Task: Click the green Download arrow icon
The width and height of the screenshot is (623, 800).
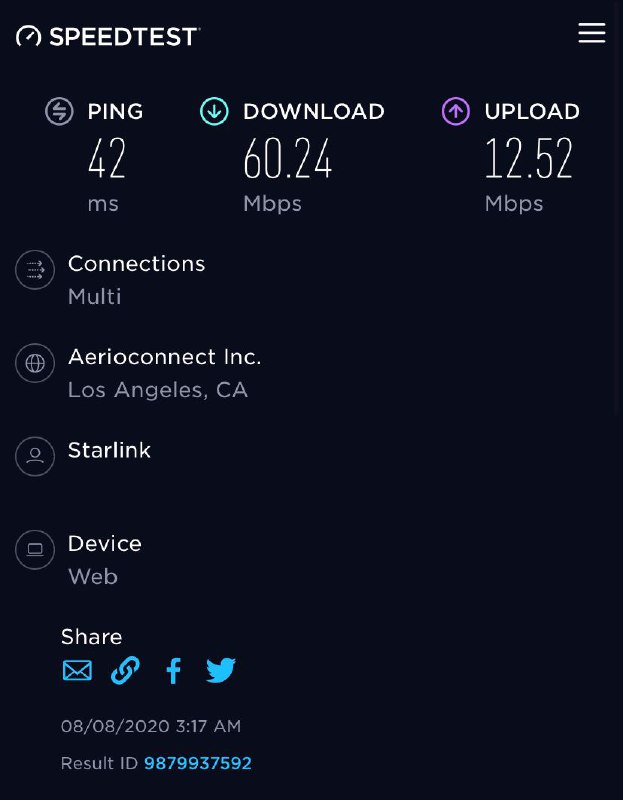Action: click(x=214, y=111)
